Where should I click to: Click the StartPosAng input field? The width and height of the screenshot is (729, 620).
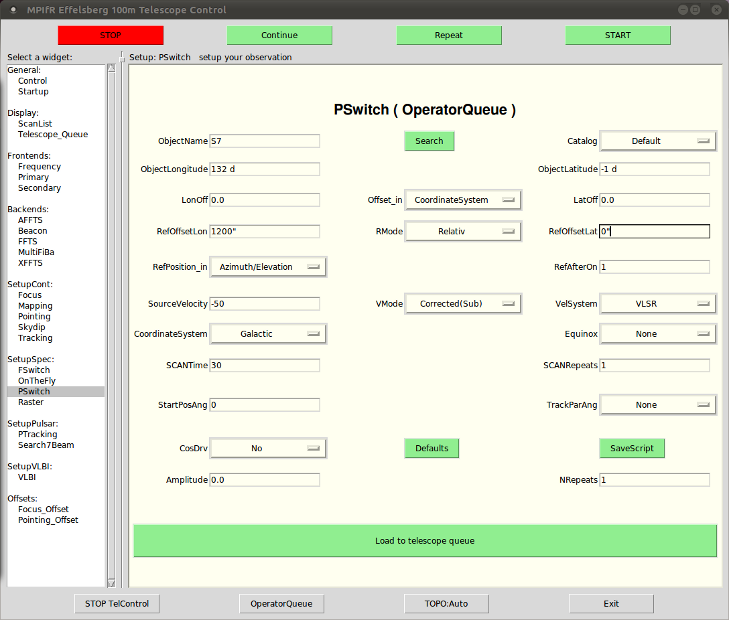click(265, 405)
